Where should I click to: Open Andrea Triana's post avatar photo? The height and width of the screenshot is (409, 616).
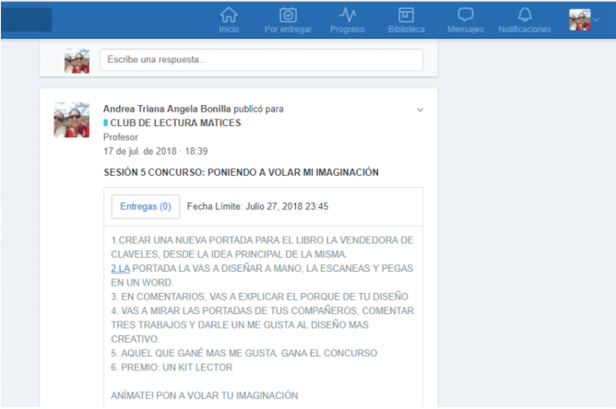click(72, 120)
